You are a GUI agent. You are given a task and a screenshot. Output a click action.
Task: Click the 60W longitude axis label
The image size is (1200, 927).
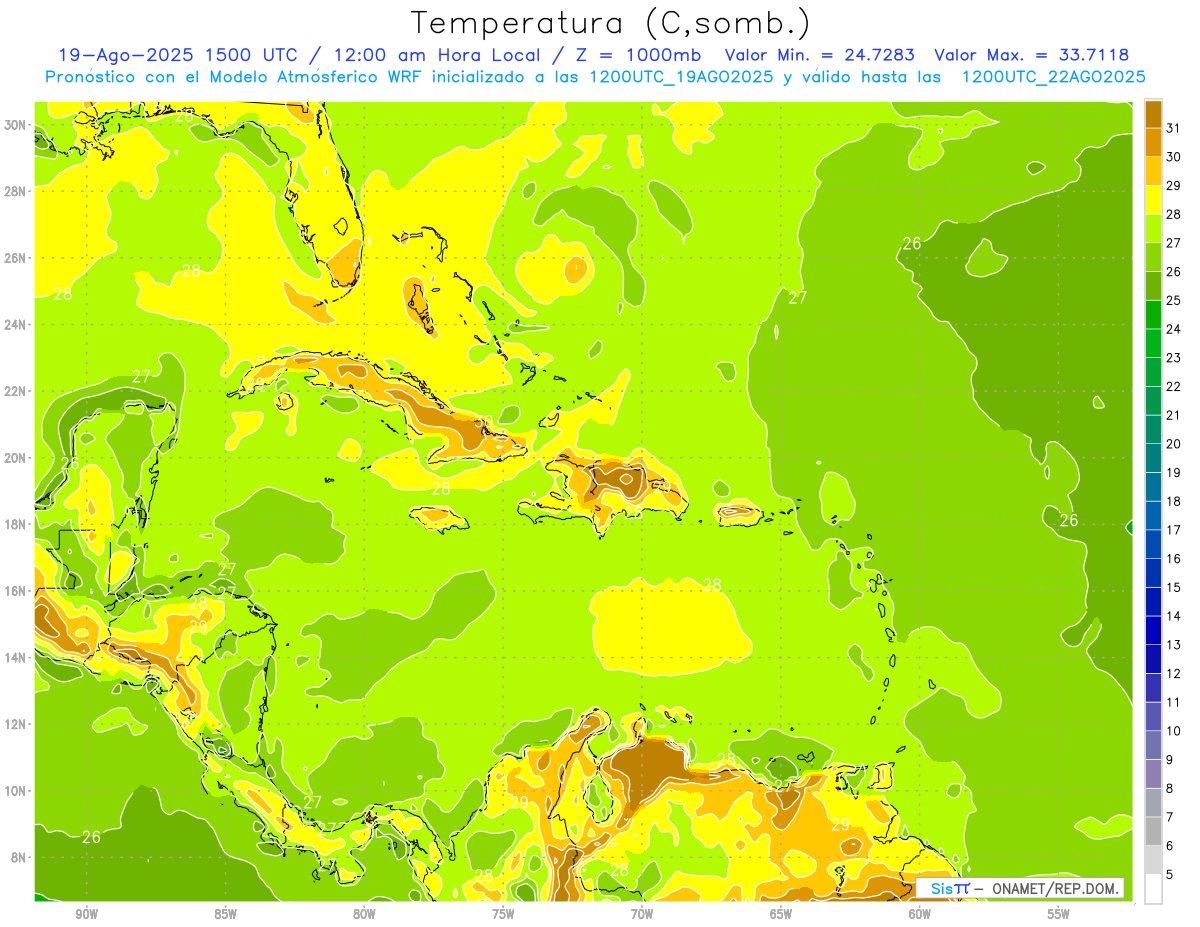[920, 914]
